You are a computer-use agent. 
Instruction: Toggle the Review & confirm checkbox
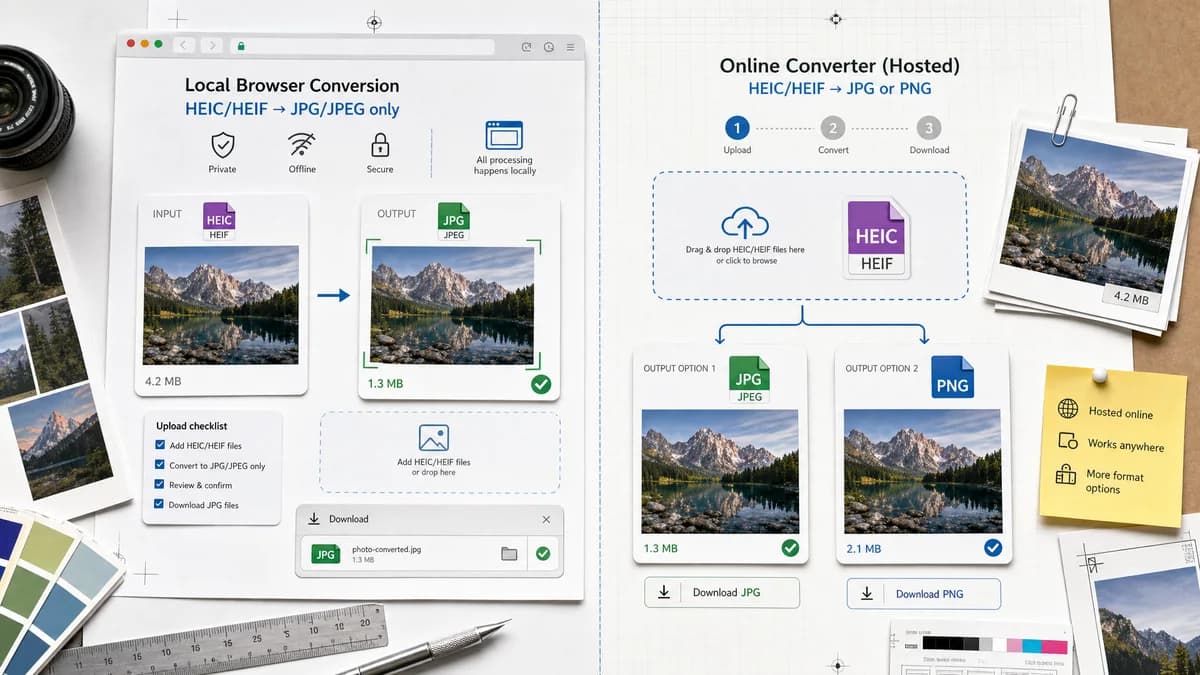coord(160,485)
